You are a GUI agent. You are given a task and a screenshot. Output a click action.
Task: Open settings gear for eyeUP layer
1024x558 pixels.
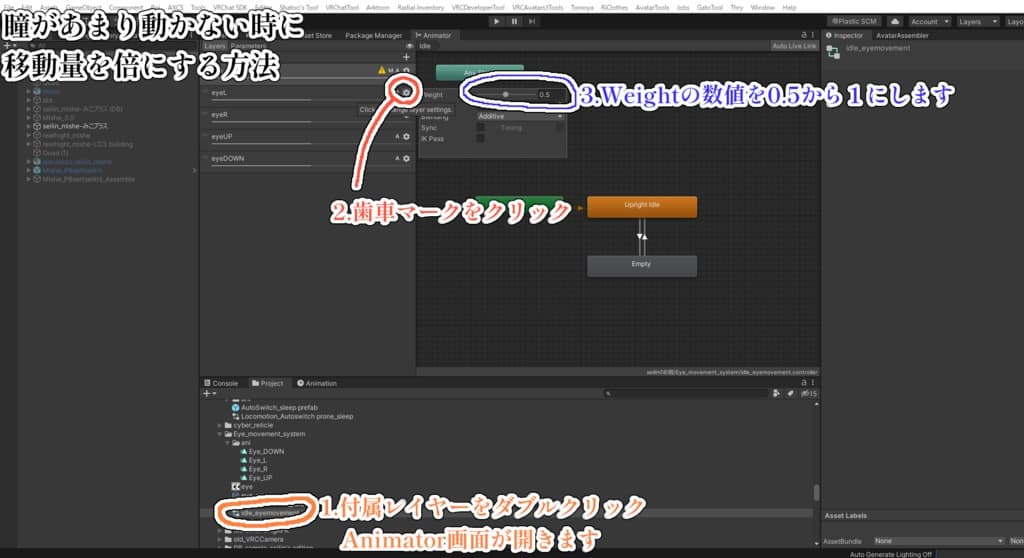(406, 137)
